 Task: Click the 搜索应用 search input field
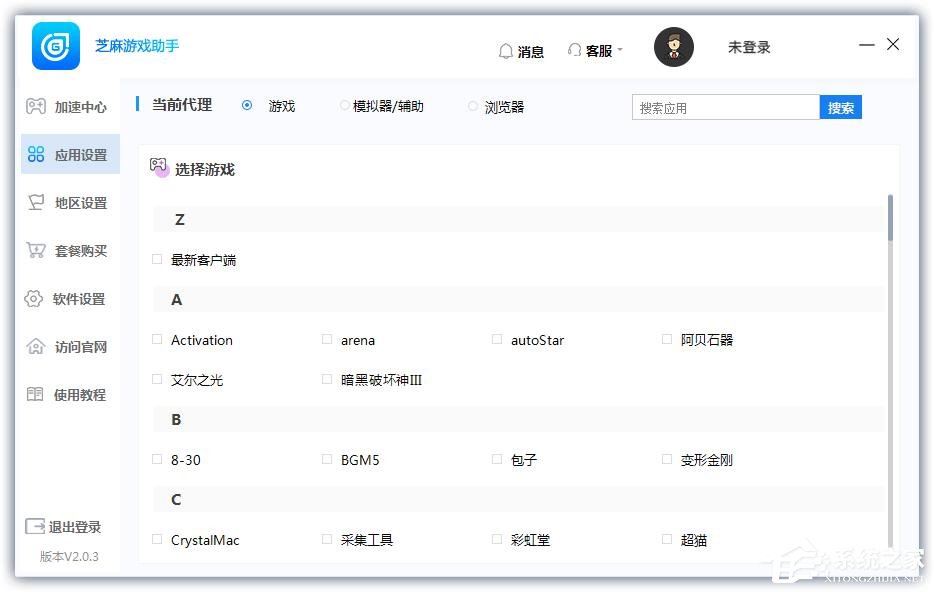point(725,108)
